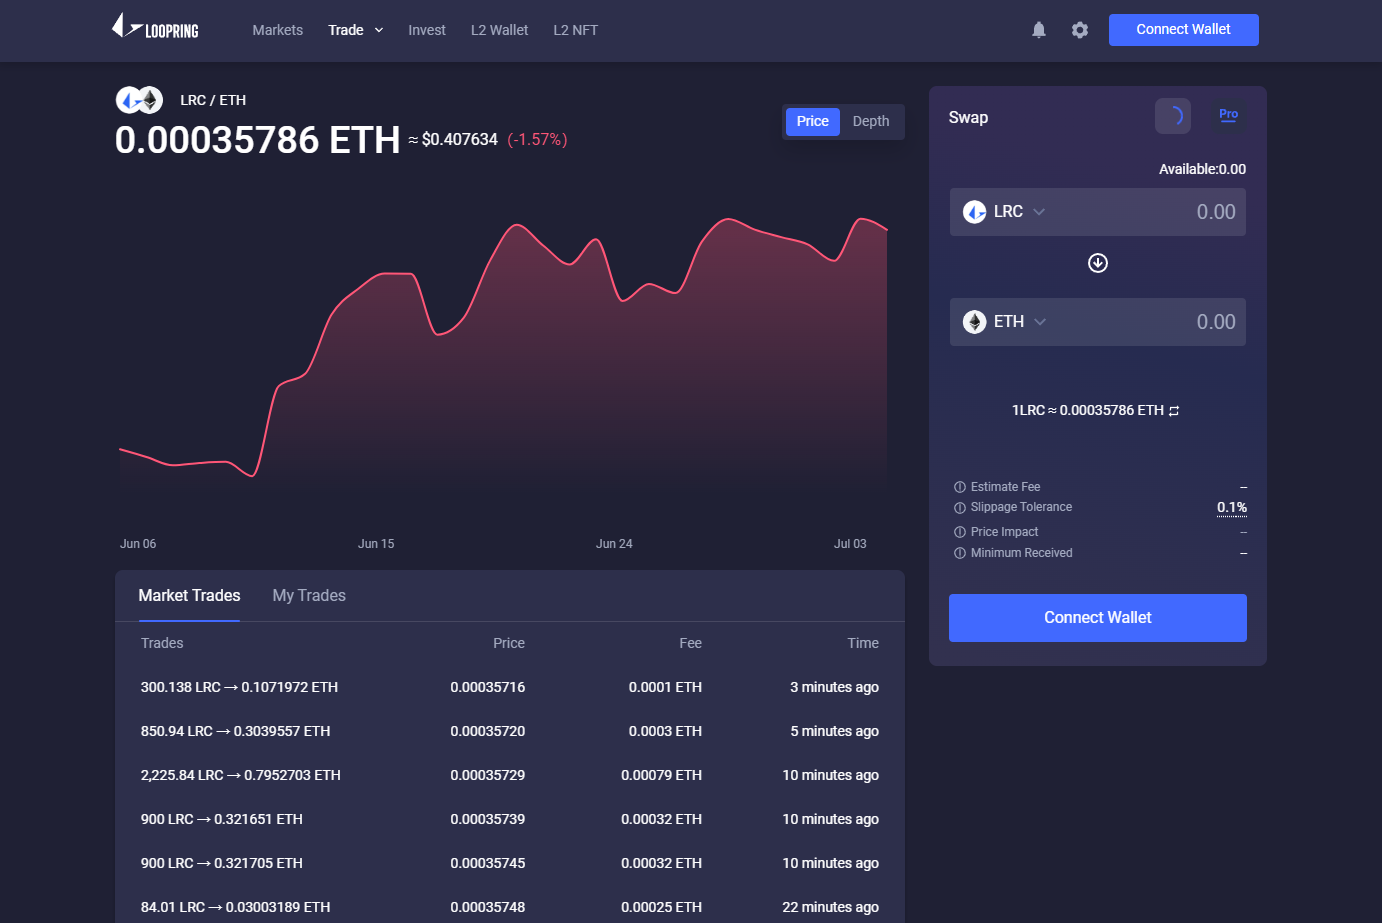Click the LRC/ETH pair token icons

(x=139, y=100)
